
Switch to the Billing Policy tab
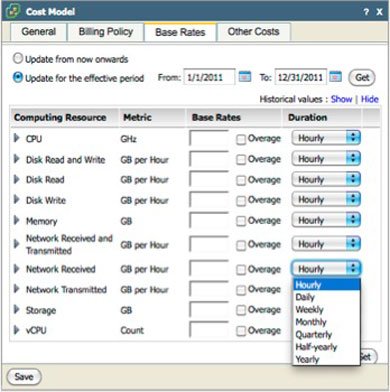pyautogui.click(x=106, y=32)
